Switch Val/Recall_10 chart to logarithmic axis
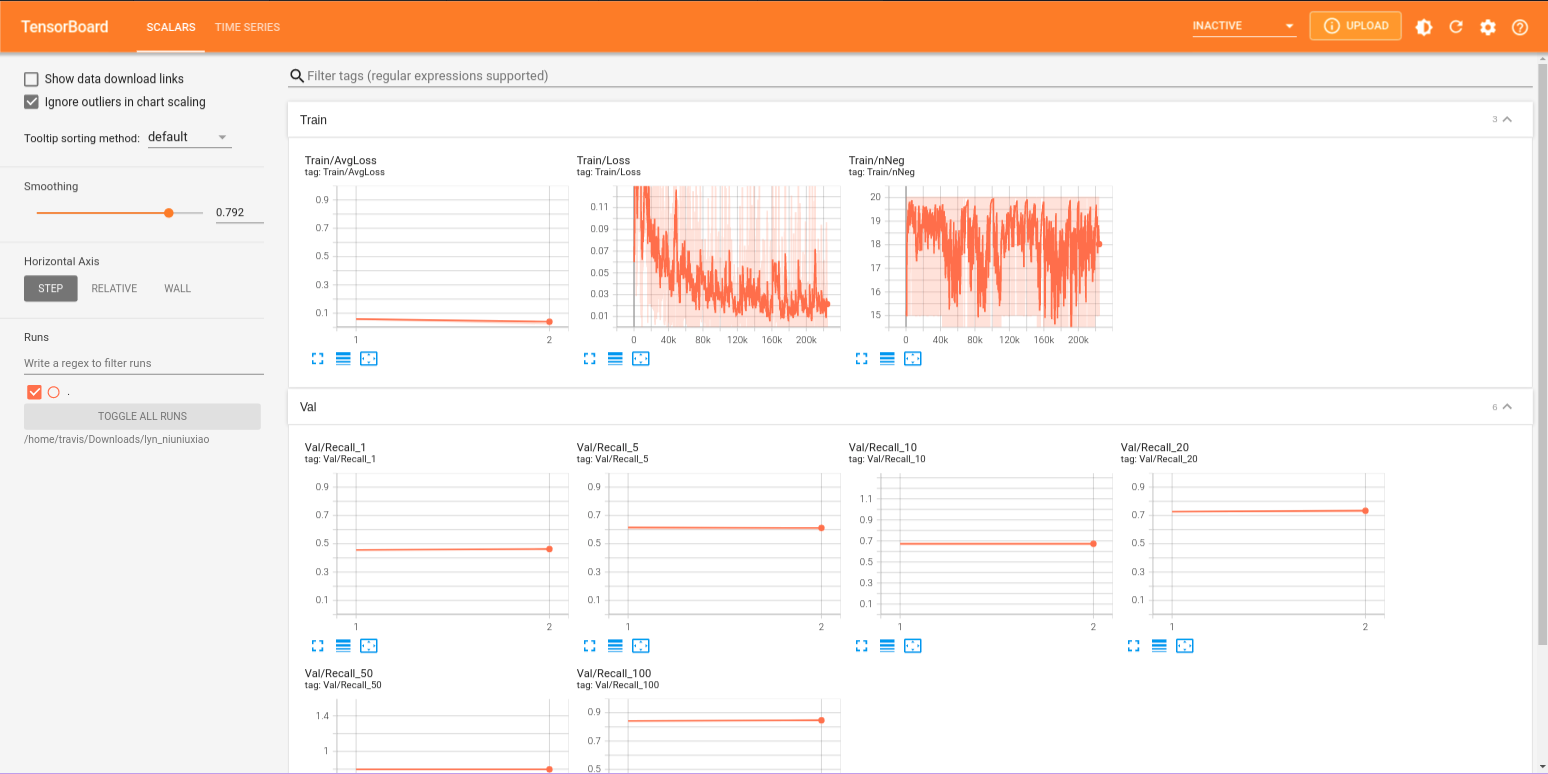 click(886, 645)
